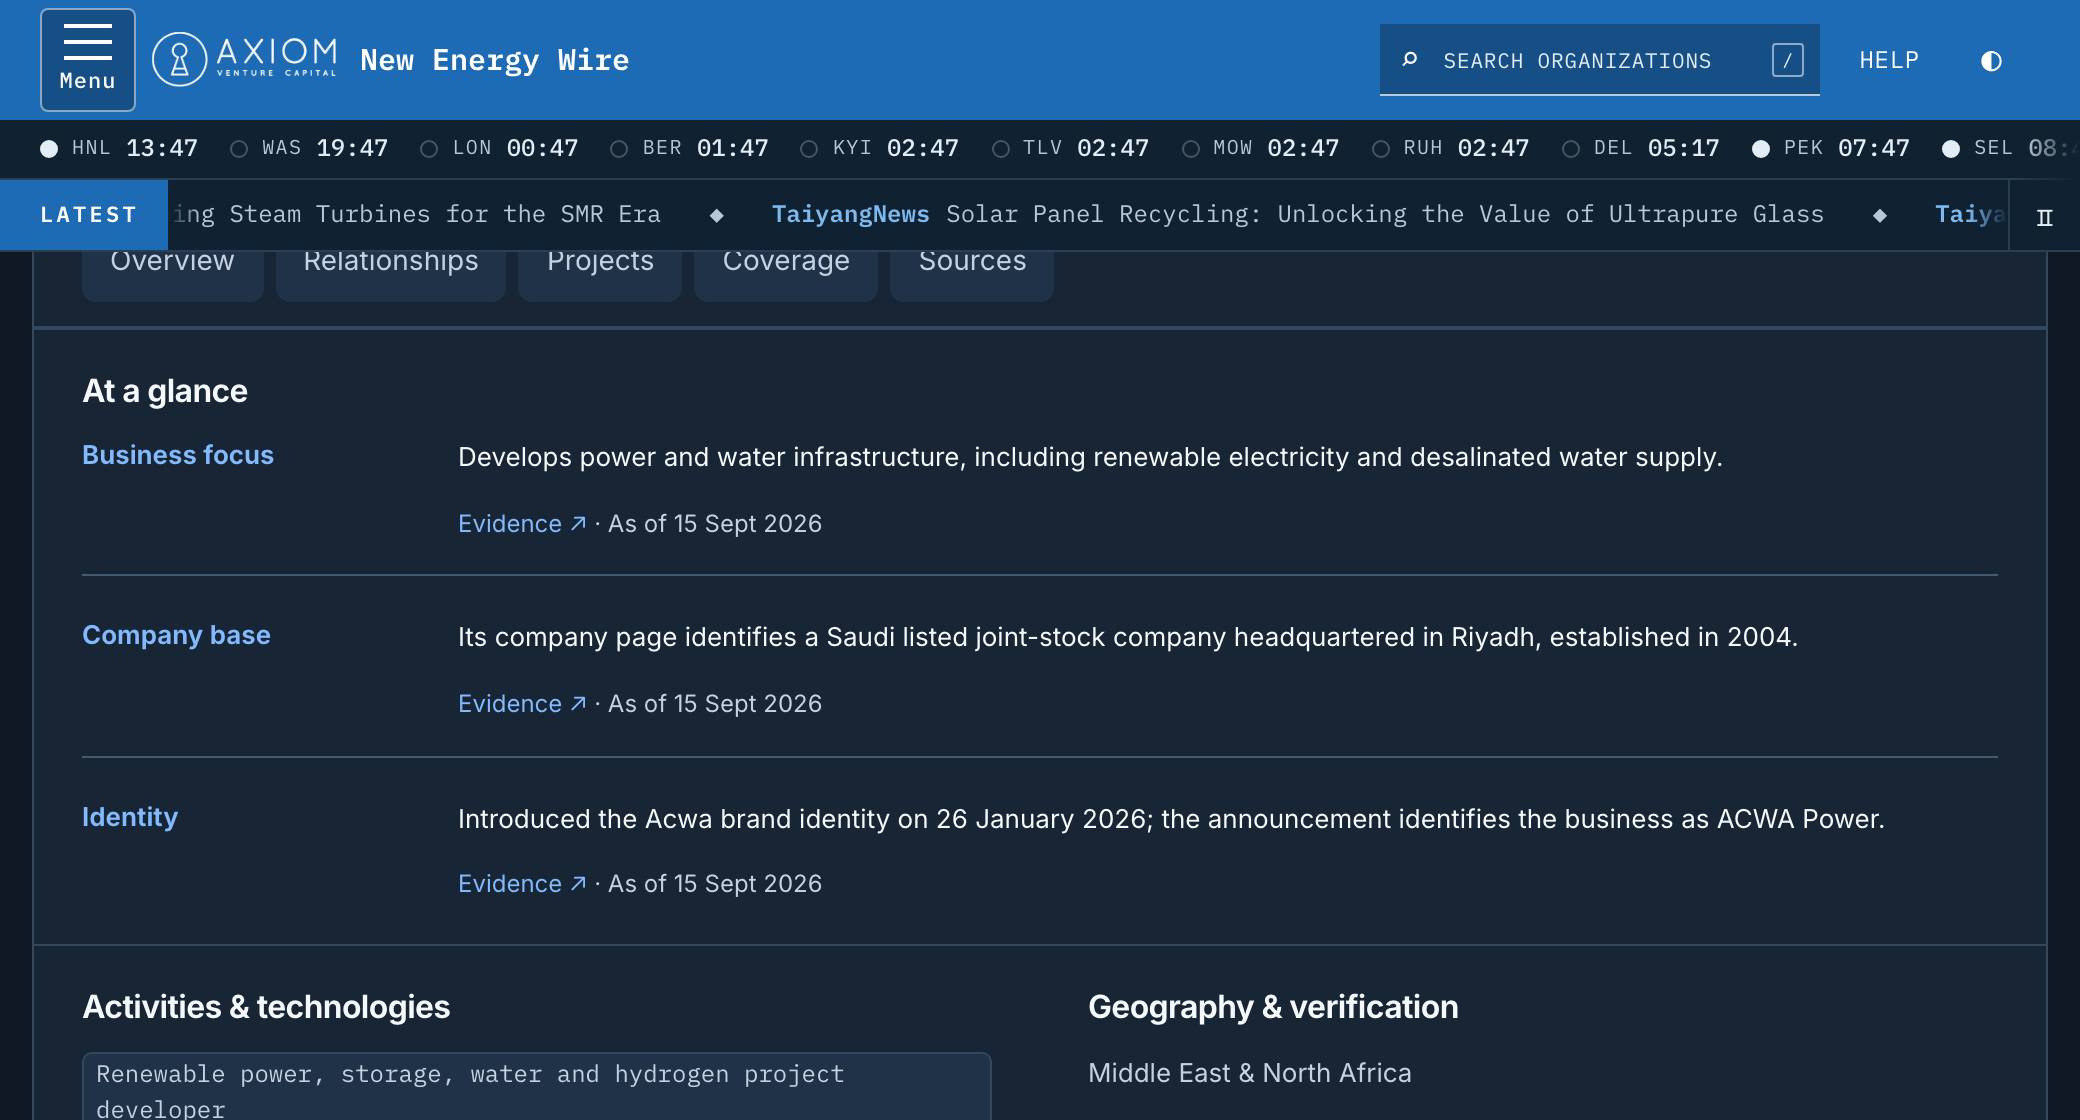The image size is (2080, 1120).
Task: Select the DEL 05:17 clock
Action: (1639, 149)
